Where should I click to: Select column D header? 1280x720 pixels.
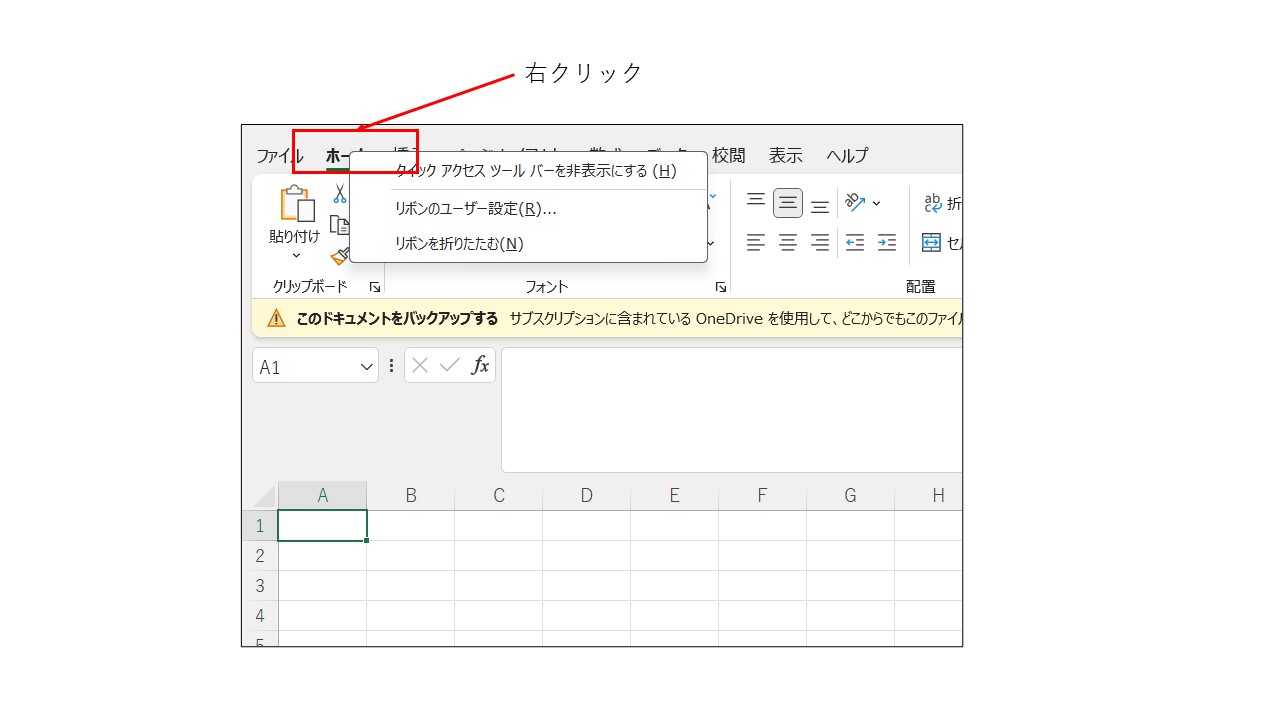tap(587, 496)
